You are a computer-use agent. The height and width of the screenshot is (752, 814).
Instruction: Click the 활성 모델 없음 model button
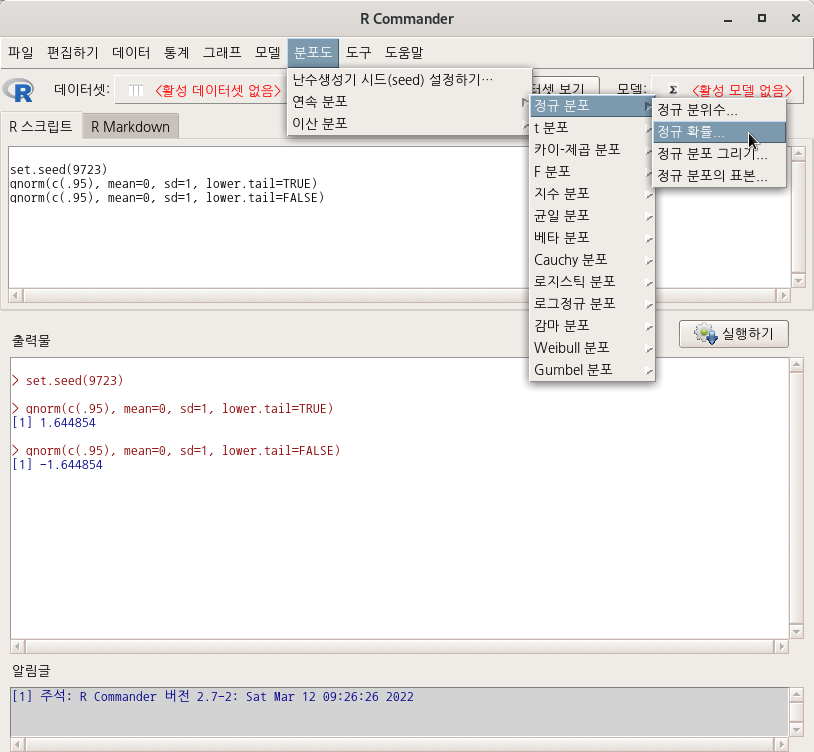[x=728, y=90]
